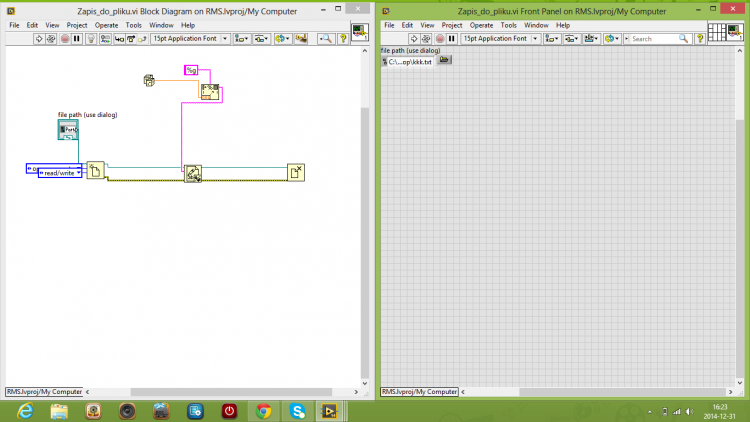Click the Format Into String node

pyautogui.click(x=210, y=92)
